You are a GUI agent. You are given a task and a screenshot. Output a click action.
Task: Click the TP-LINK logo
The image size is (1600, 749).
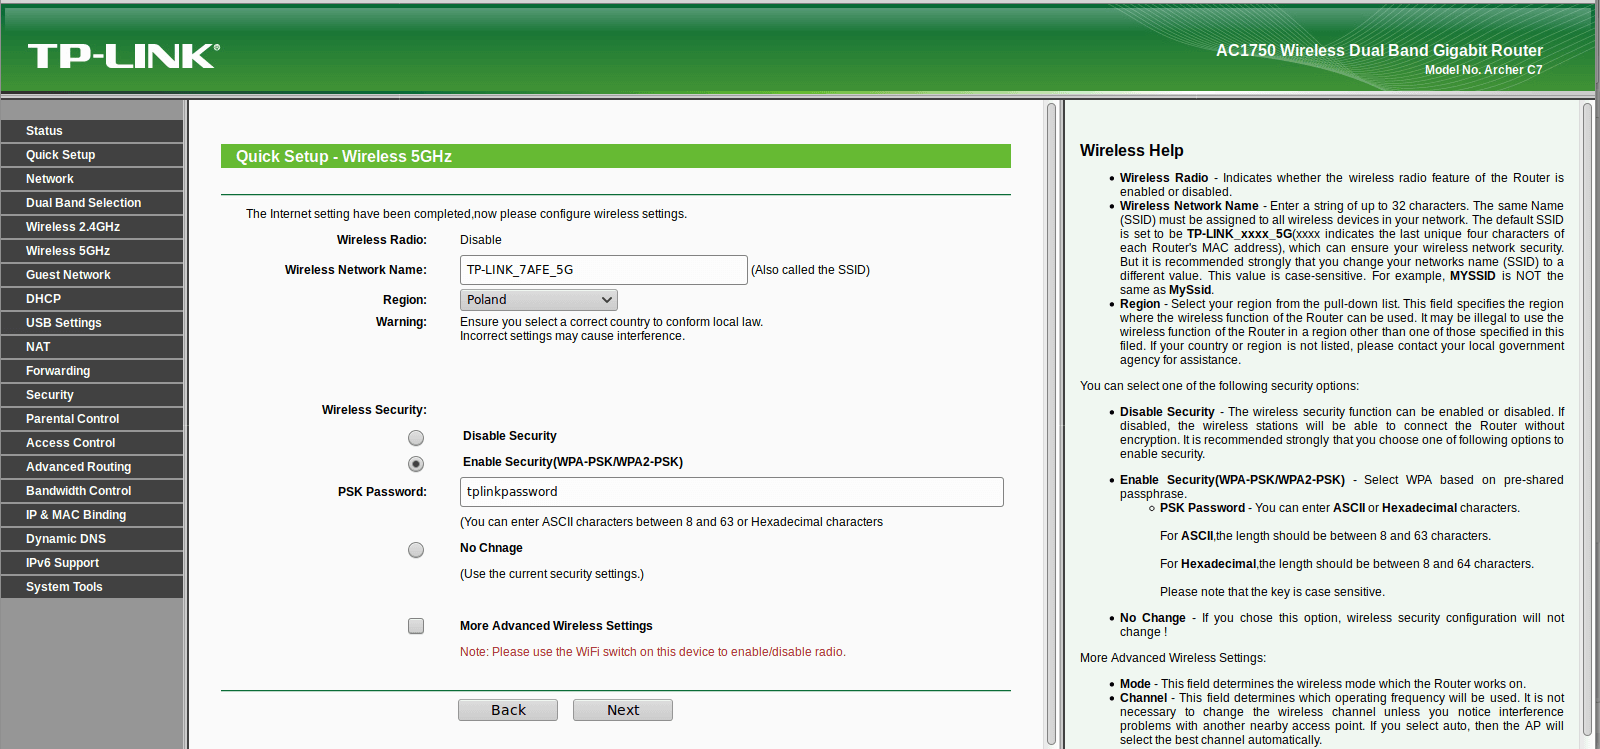[123, 56]
